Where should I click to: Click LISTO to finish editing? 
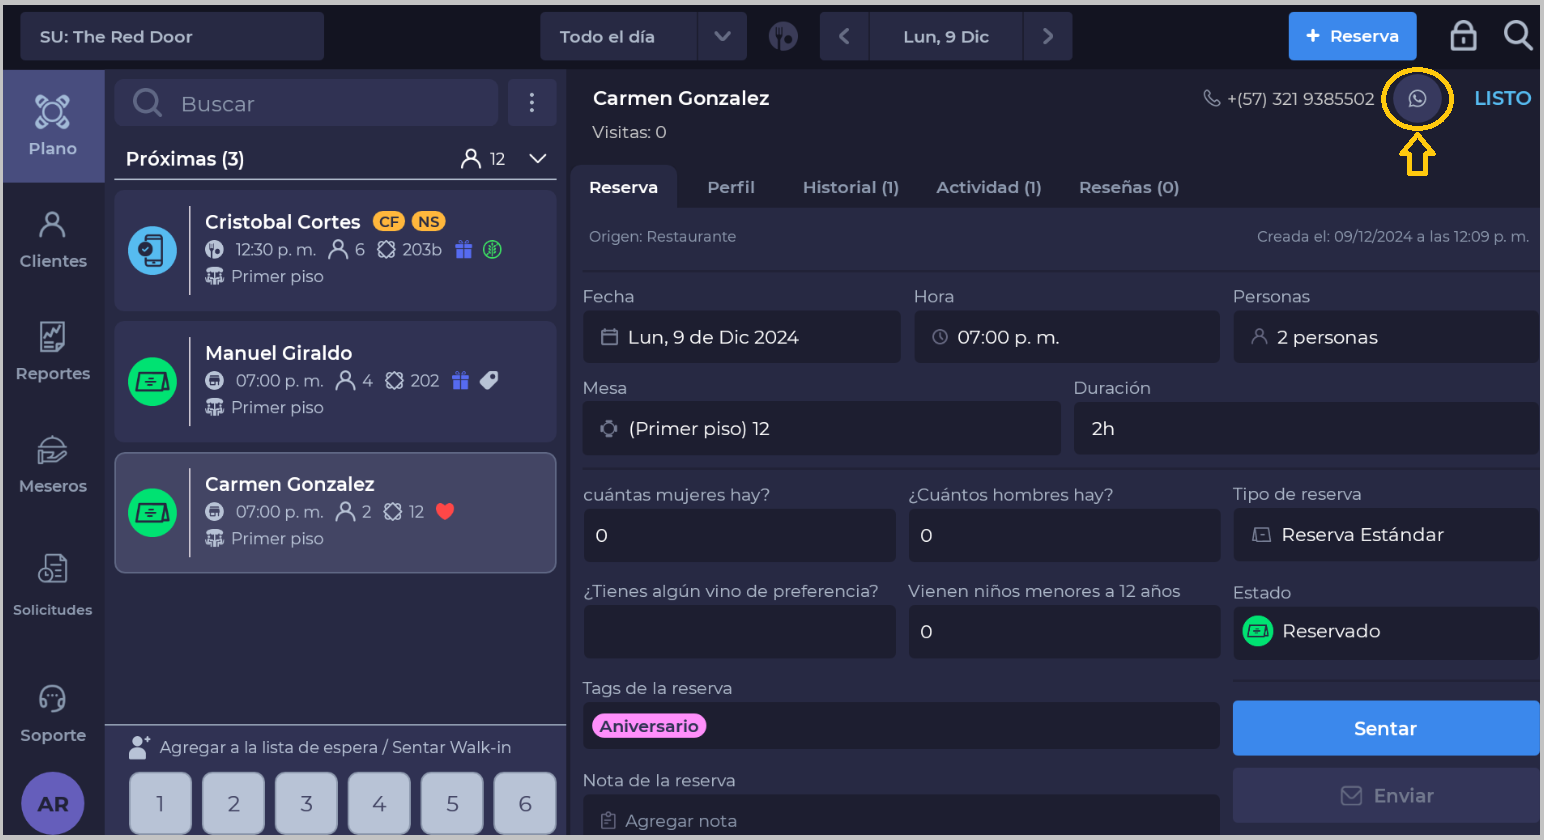(x=1502, y=98)
